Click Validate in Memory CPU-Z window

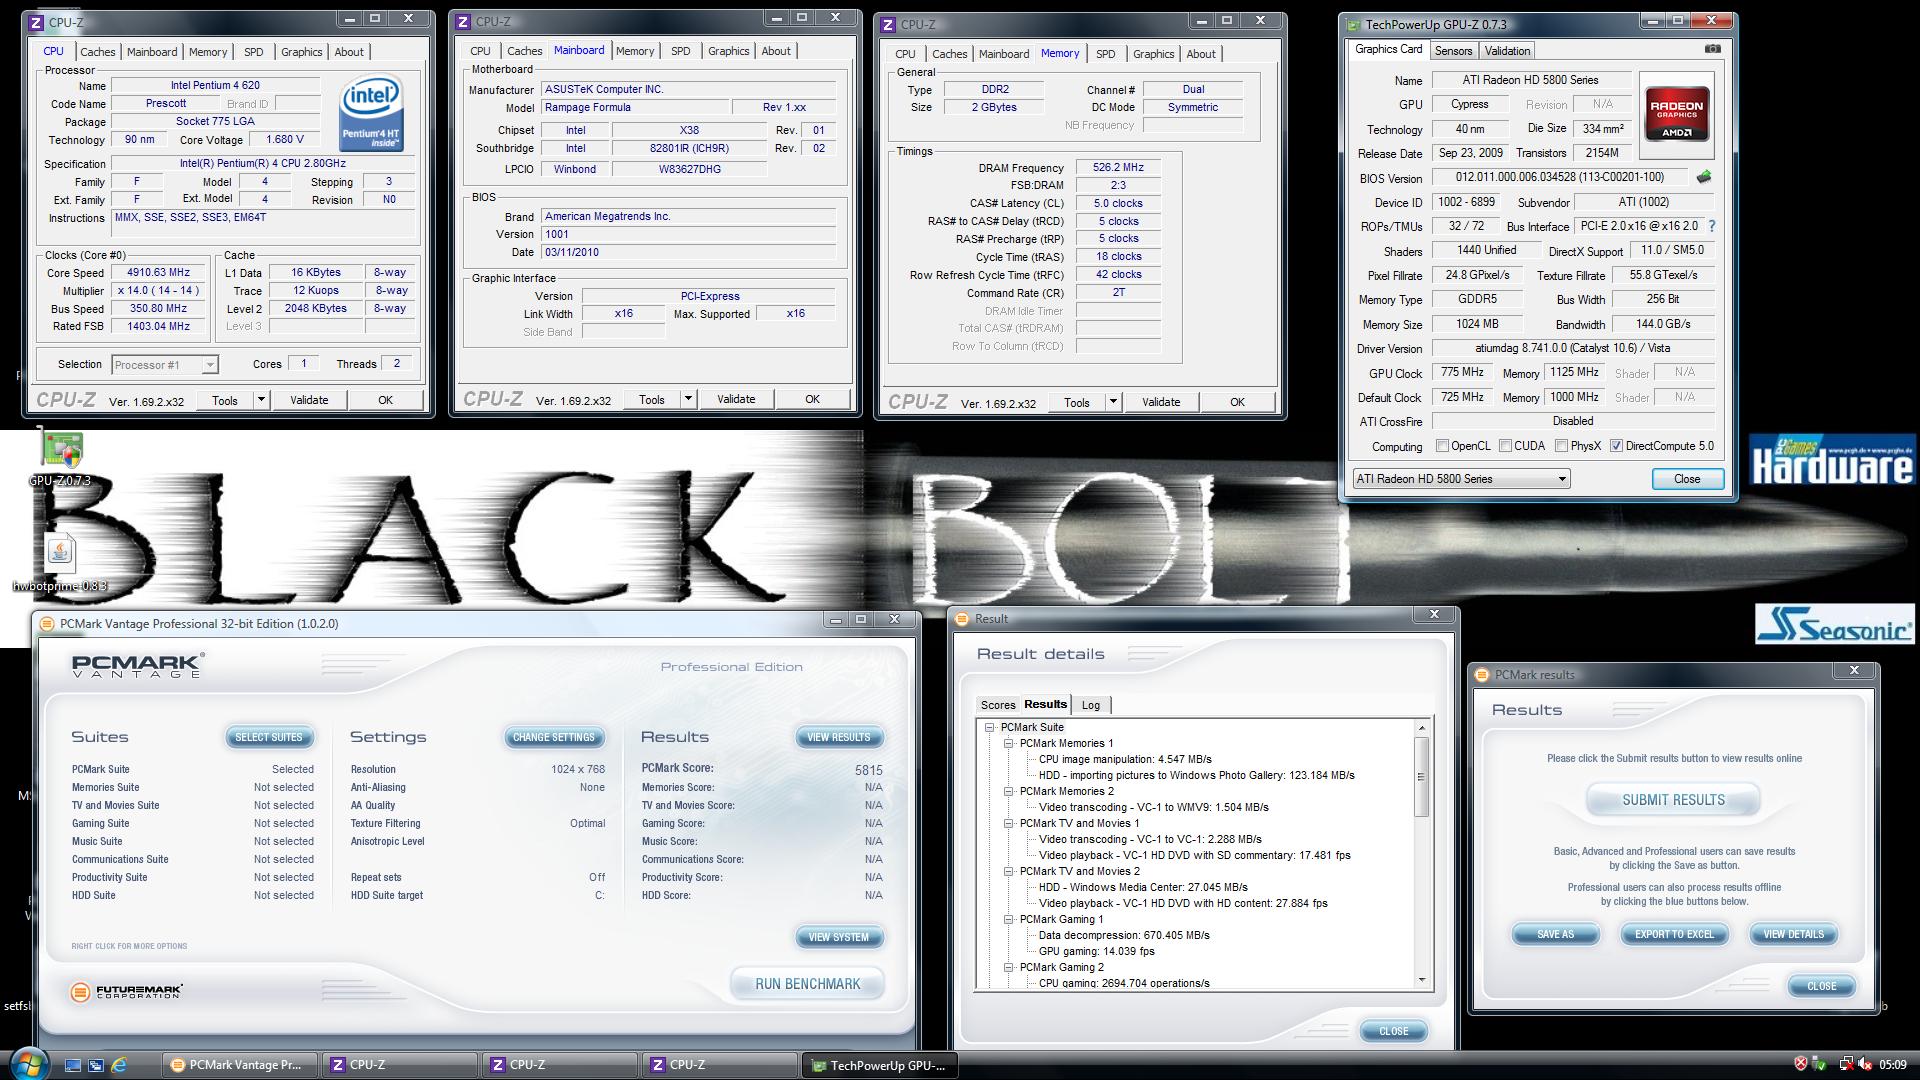(x=1160, y=402)
